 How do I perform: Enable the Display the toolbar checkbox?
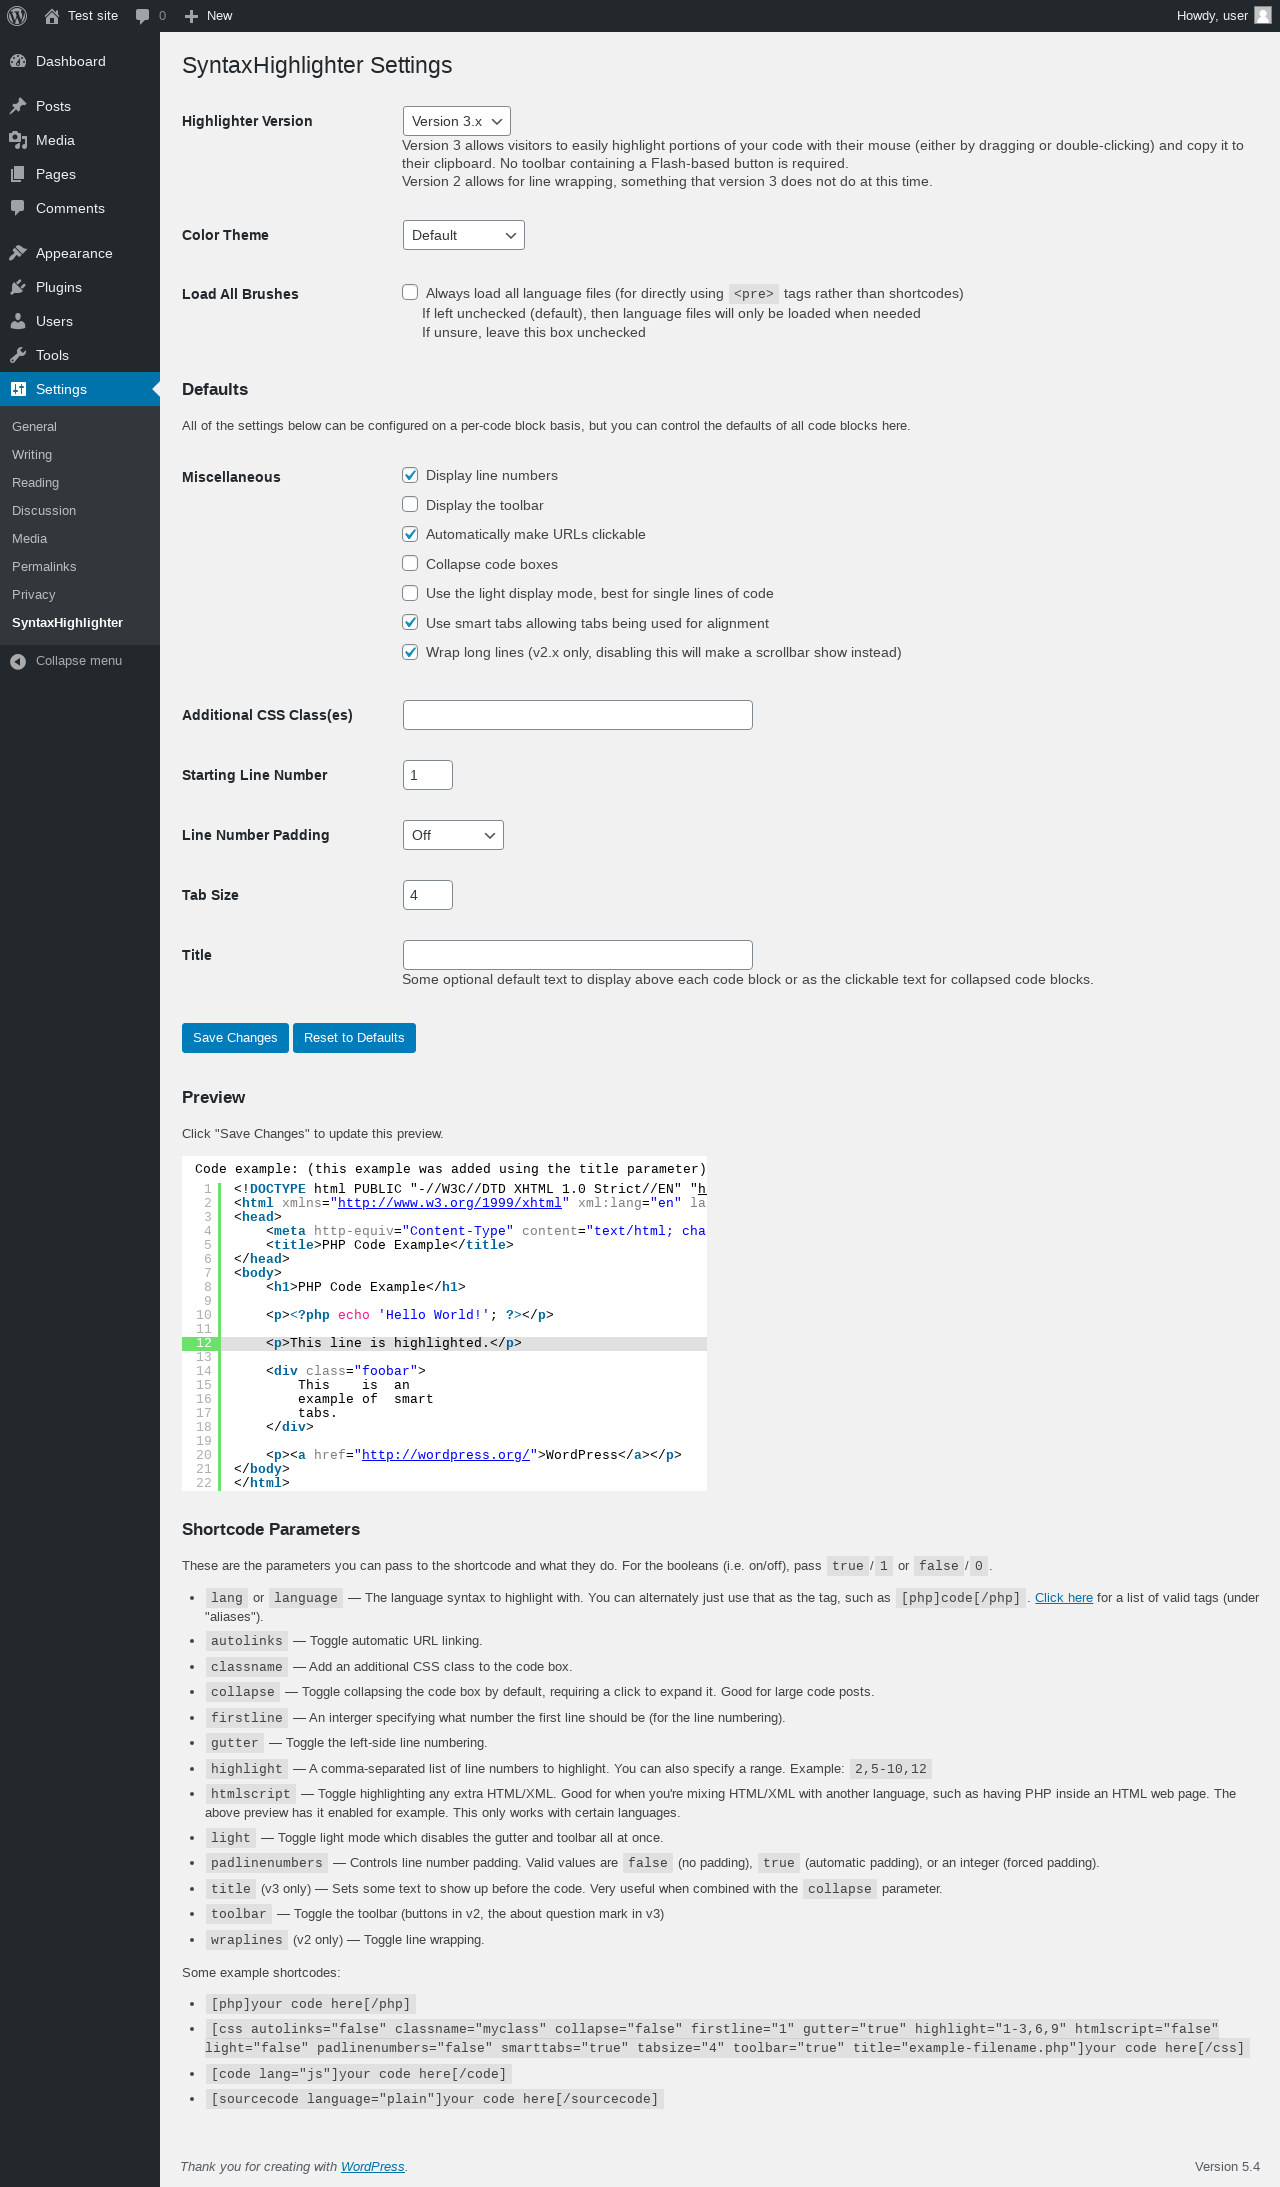point(410,505)
